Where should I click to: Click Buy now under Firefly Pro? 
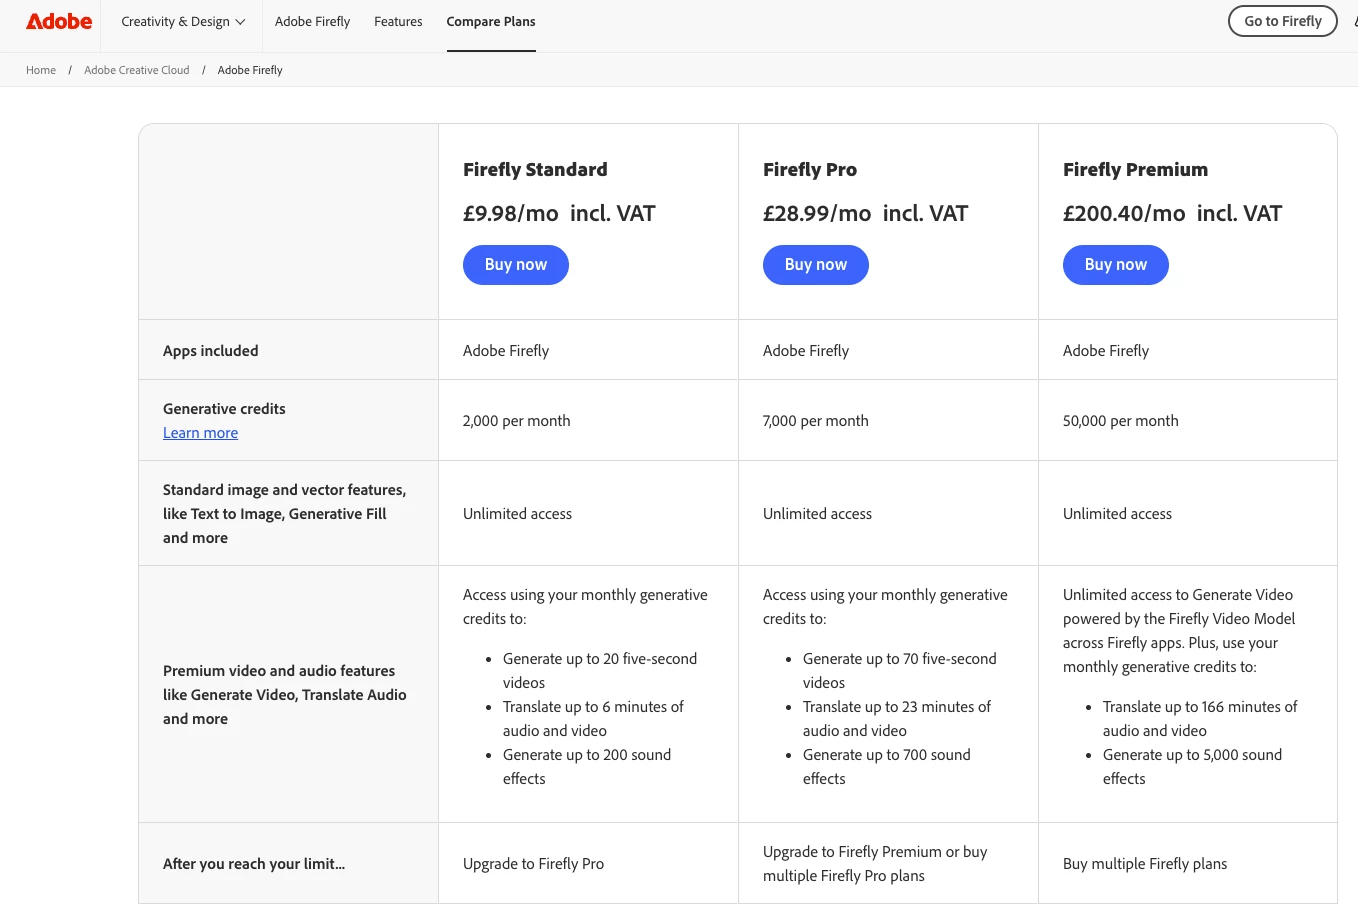(816, 265)
